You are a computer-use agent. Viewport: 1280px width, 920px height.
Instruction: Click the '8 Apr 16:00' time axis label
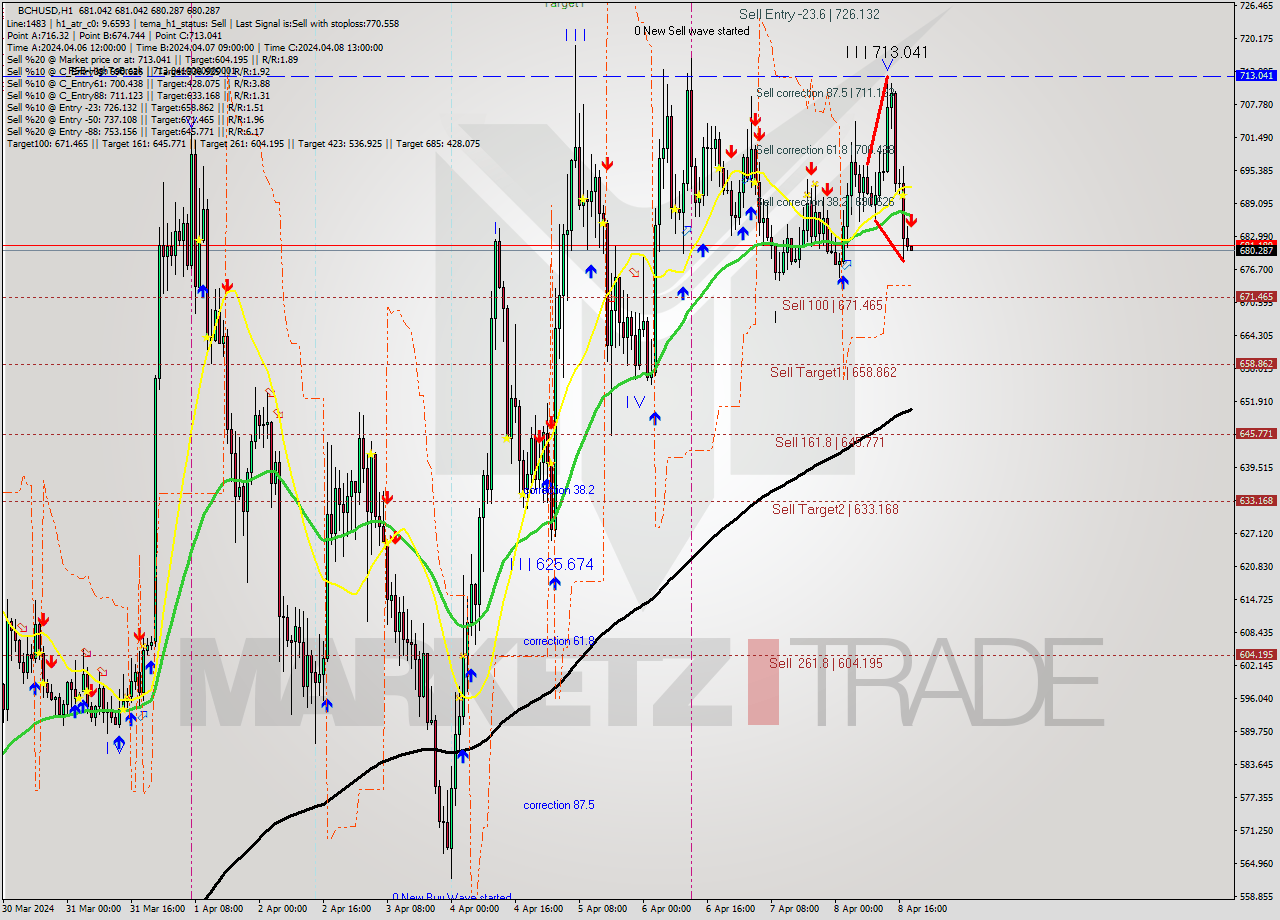click(x=922, y=909)
